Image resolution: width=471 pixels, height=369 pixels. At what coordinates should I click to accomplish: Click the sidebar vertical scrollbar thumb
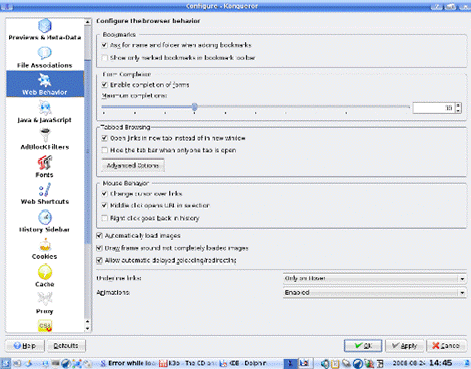[x=88, y=152]
